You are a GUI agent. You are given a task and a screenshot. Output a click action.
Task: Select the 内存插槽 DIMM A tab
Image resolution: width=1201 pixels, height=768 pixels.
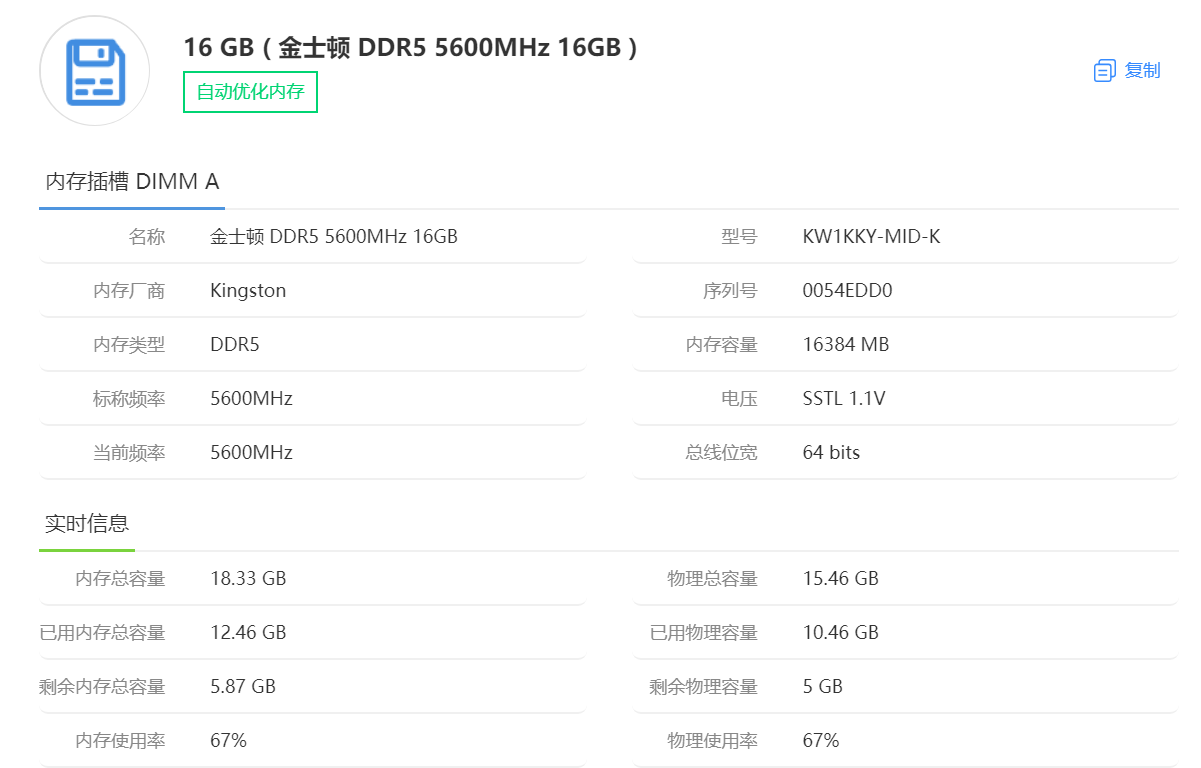(132, 182)
